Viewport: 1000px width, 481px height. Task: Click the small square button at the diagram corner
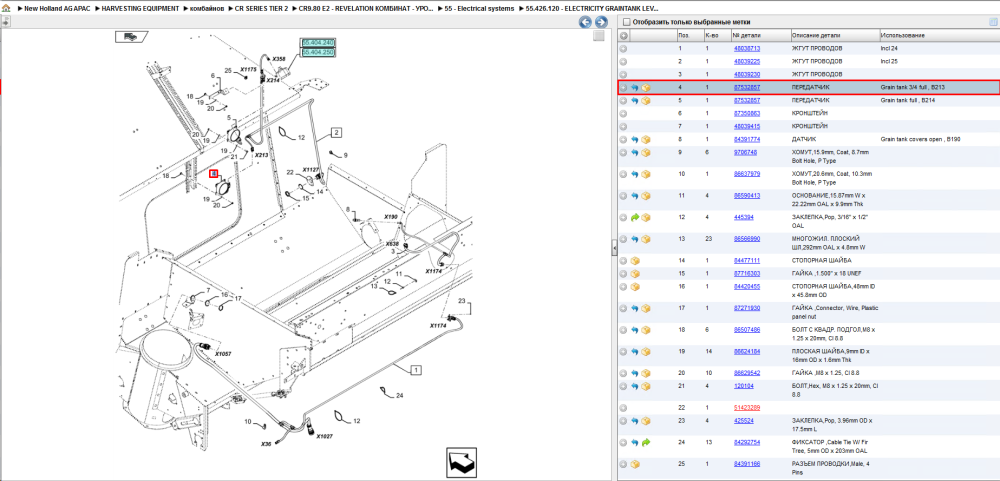598,36
